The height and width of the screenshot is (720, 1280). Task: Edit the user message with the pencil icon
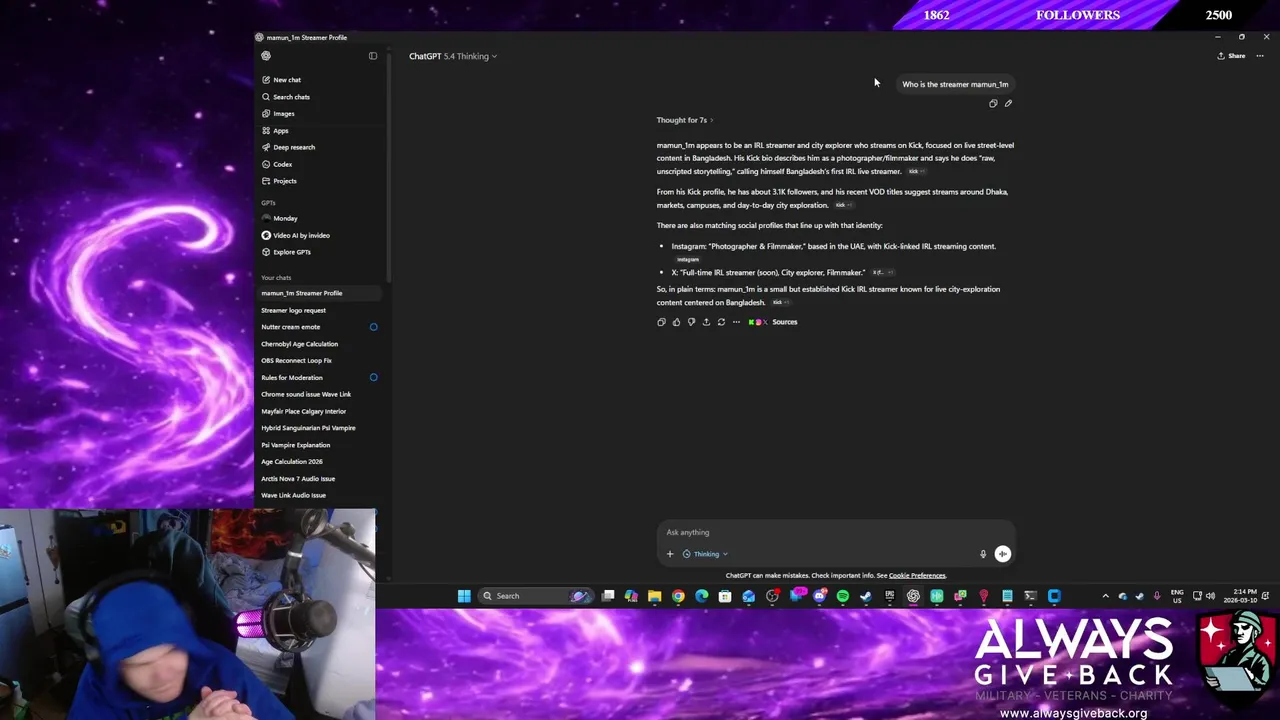coord(1008,103)
